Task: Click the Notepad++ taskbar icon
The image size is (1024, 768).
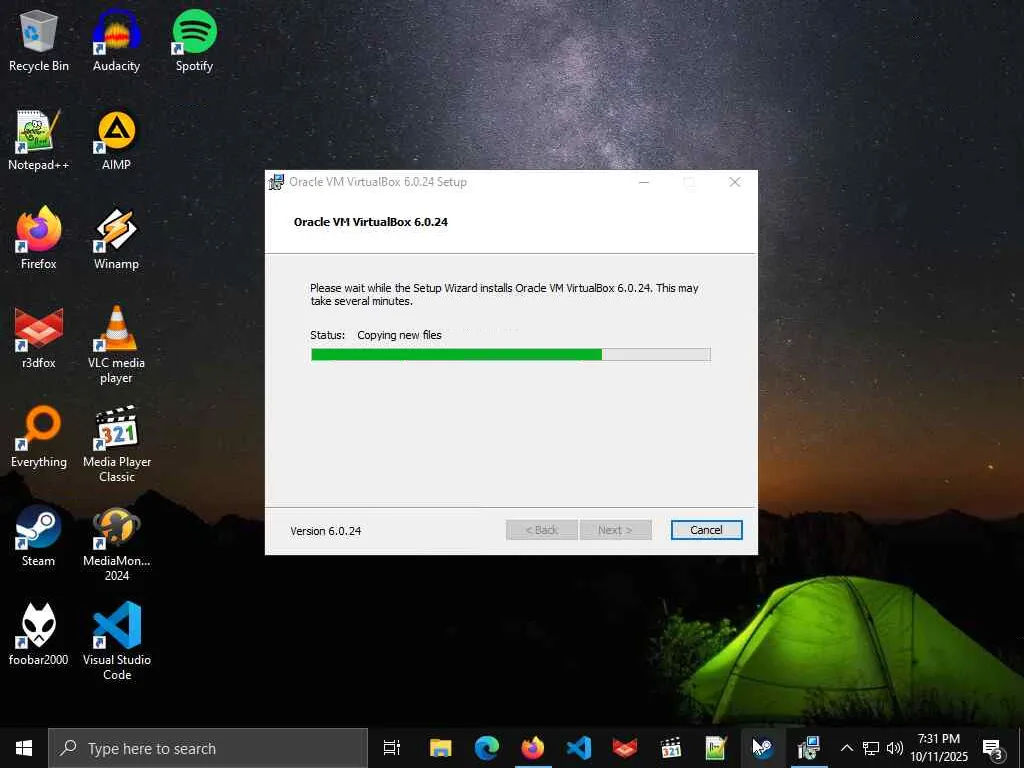Action: [716, 748]
